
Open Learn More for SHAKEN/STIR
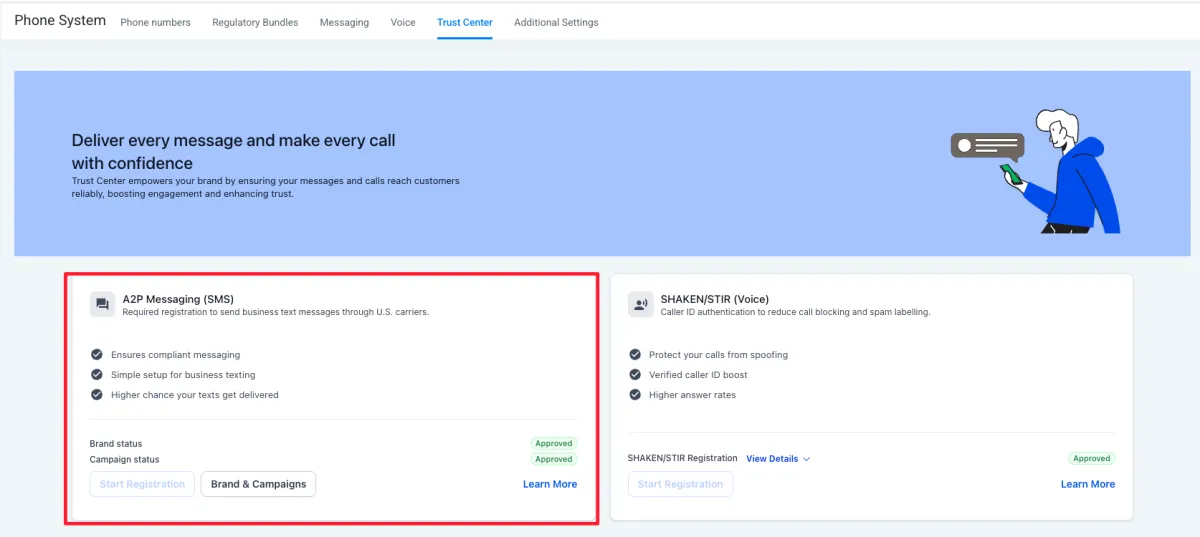coord(1088,484)
